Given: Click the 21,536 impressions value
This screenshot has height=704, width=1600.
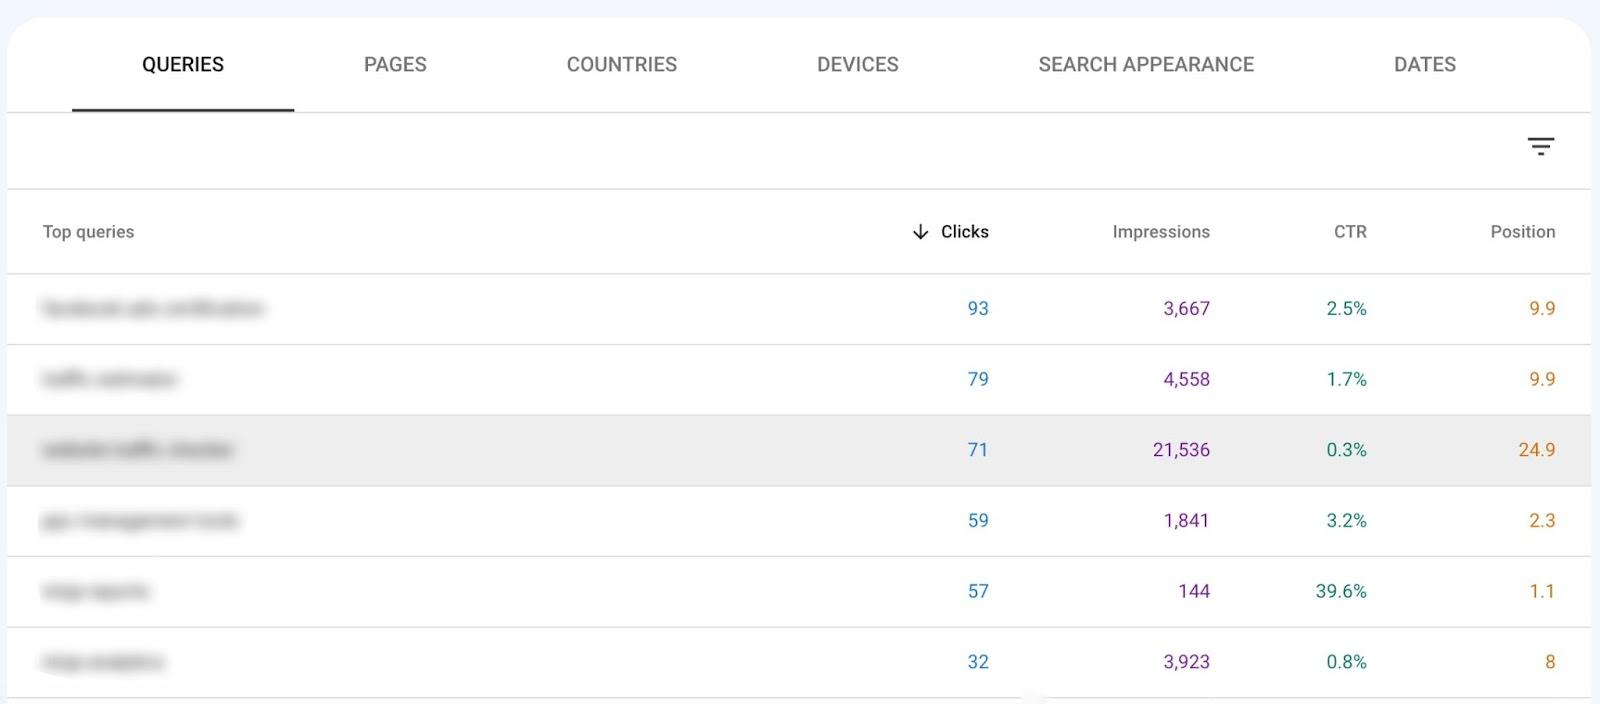Looking at the screenshot, I should point(1180,450).
